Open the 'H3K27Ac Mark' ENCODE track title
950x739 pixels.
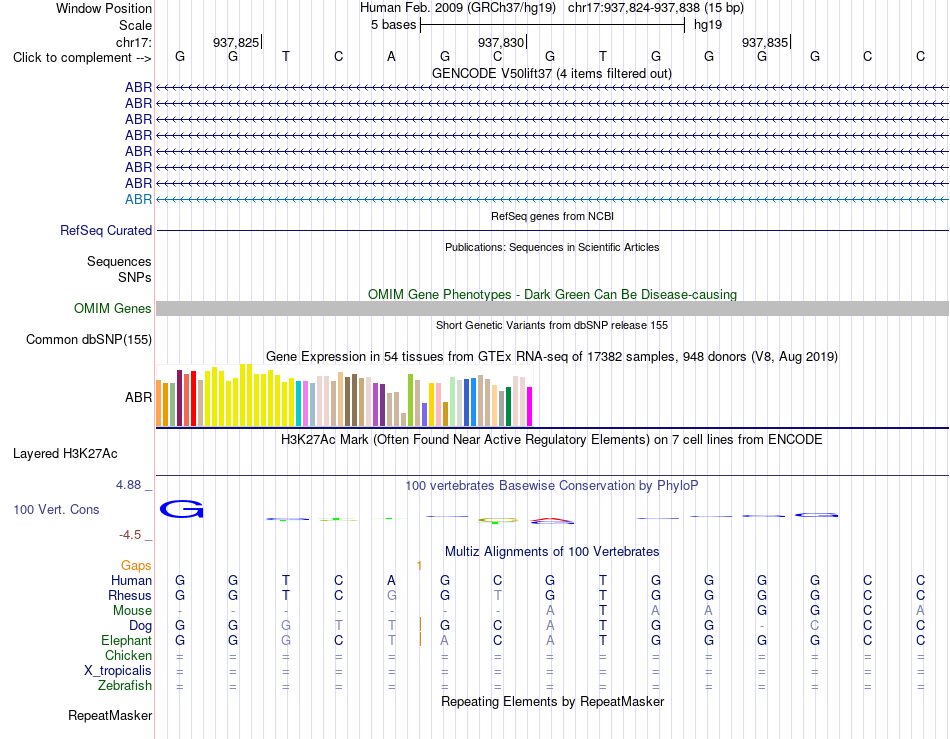[552, 439]
